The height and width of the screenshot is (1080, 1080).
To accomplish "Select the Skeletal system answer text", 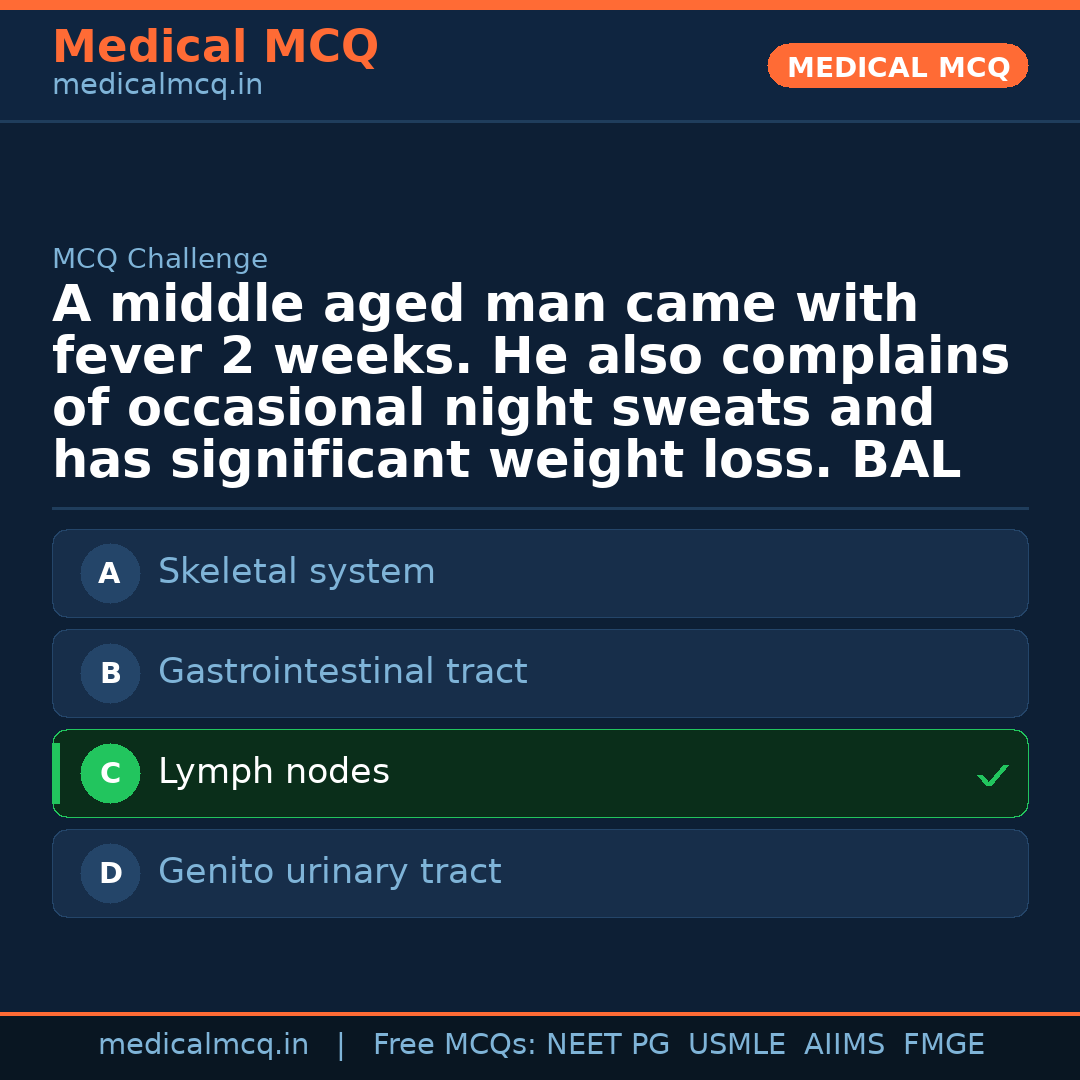I will [296, 572].
